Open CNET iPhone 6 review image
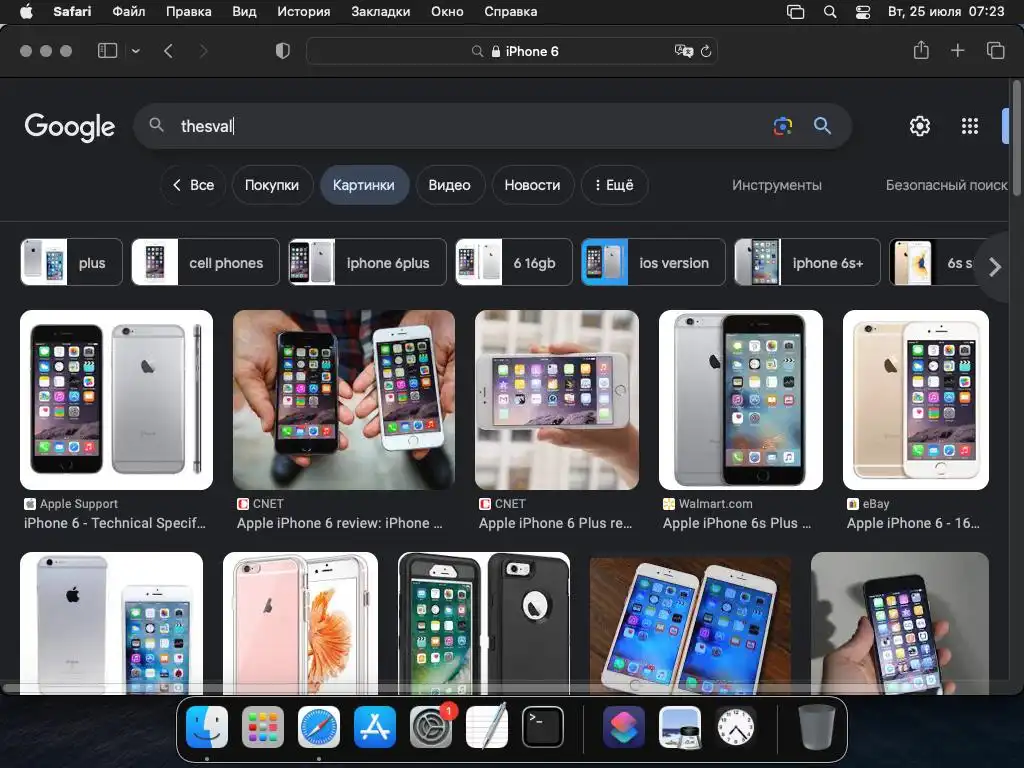 344,400
